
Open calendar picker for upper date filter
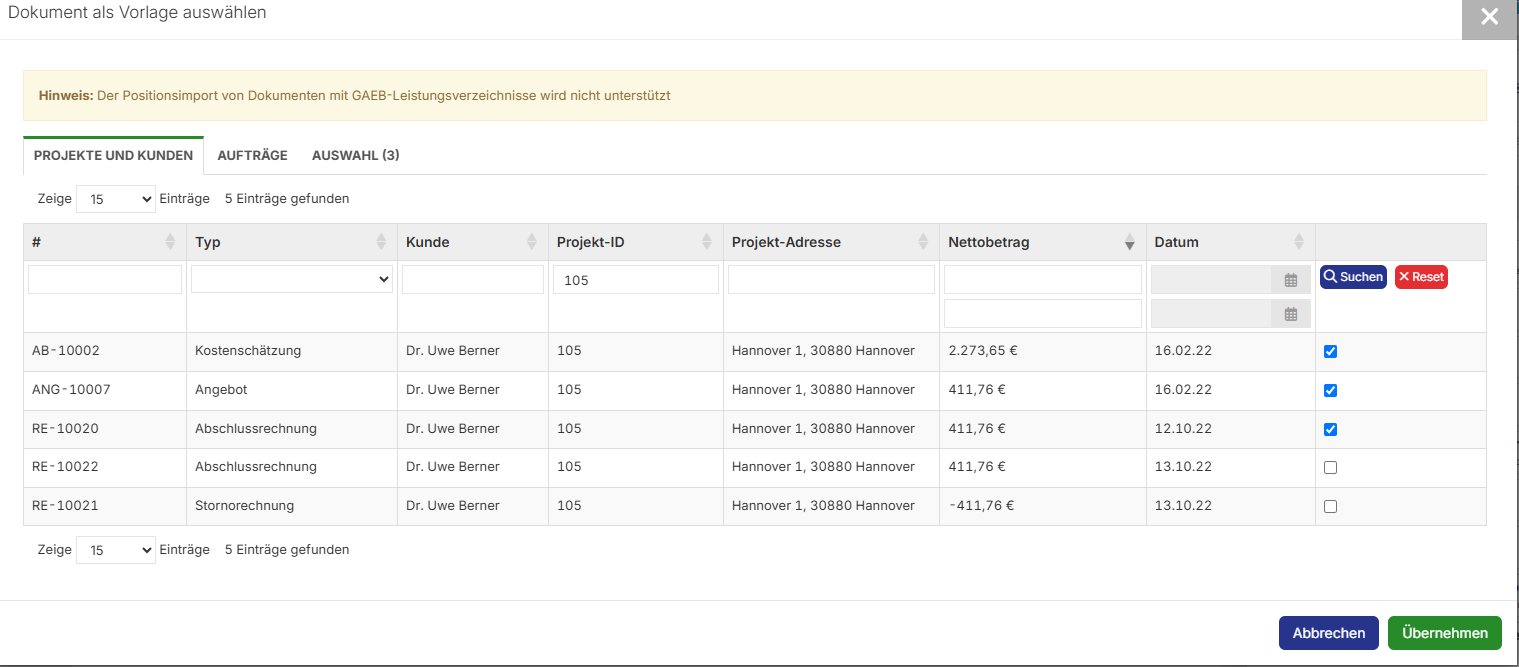1291,280
